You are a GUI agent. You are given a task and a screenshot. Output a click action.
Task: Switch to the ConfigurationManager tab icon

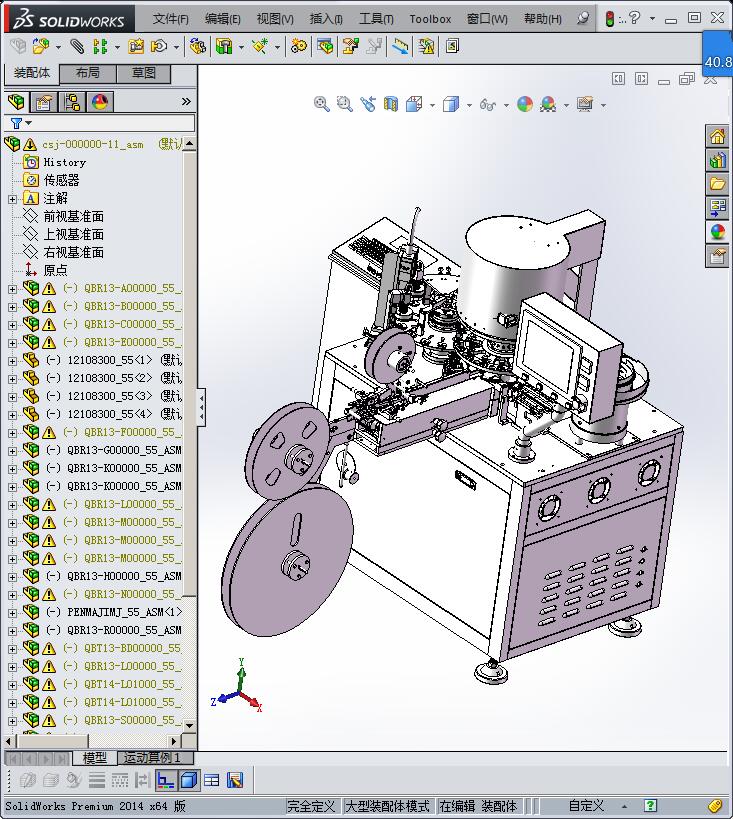pos(72,102)
